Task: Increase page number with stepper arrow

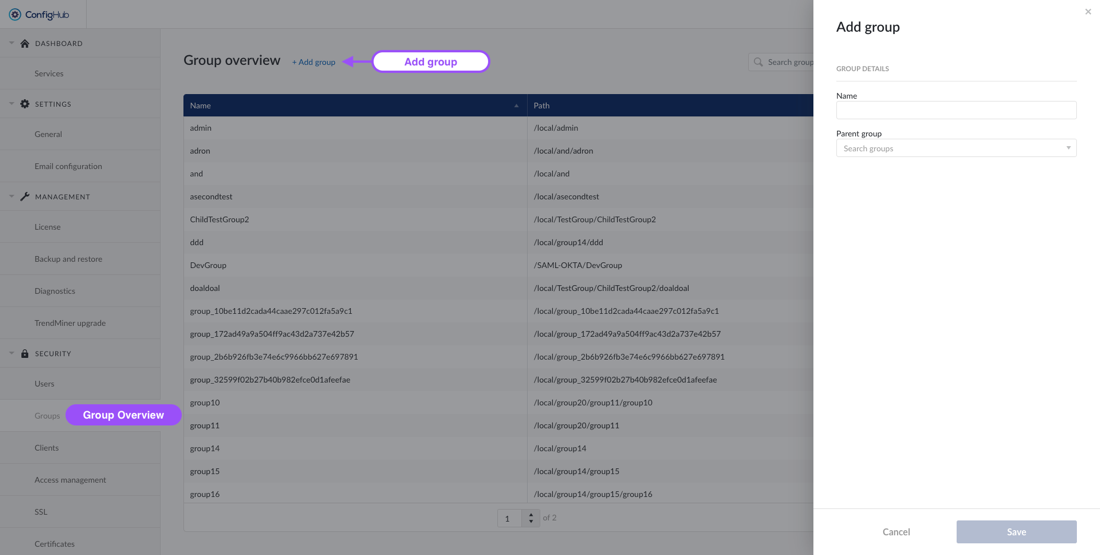Action: pos(531,514)
